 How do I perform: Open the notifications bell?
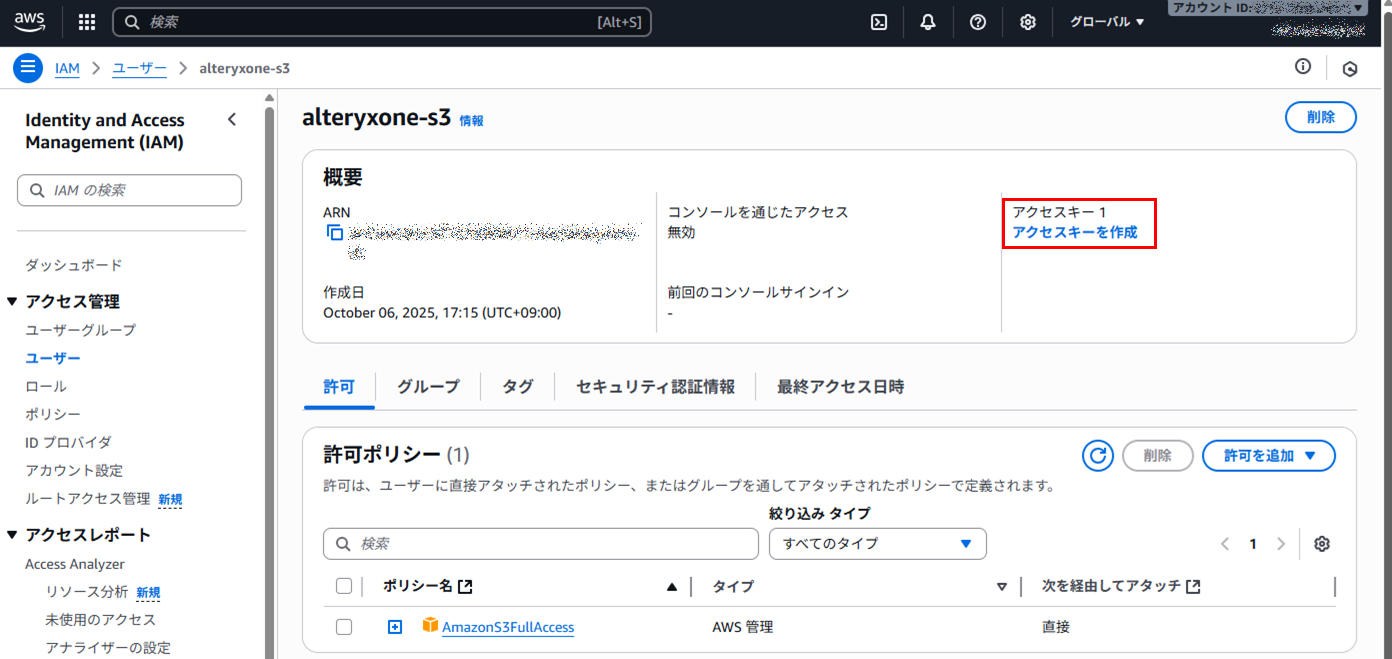(x=928, y=22)
